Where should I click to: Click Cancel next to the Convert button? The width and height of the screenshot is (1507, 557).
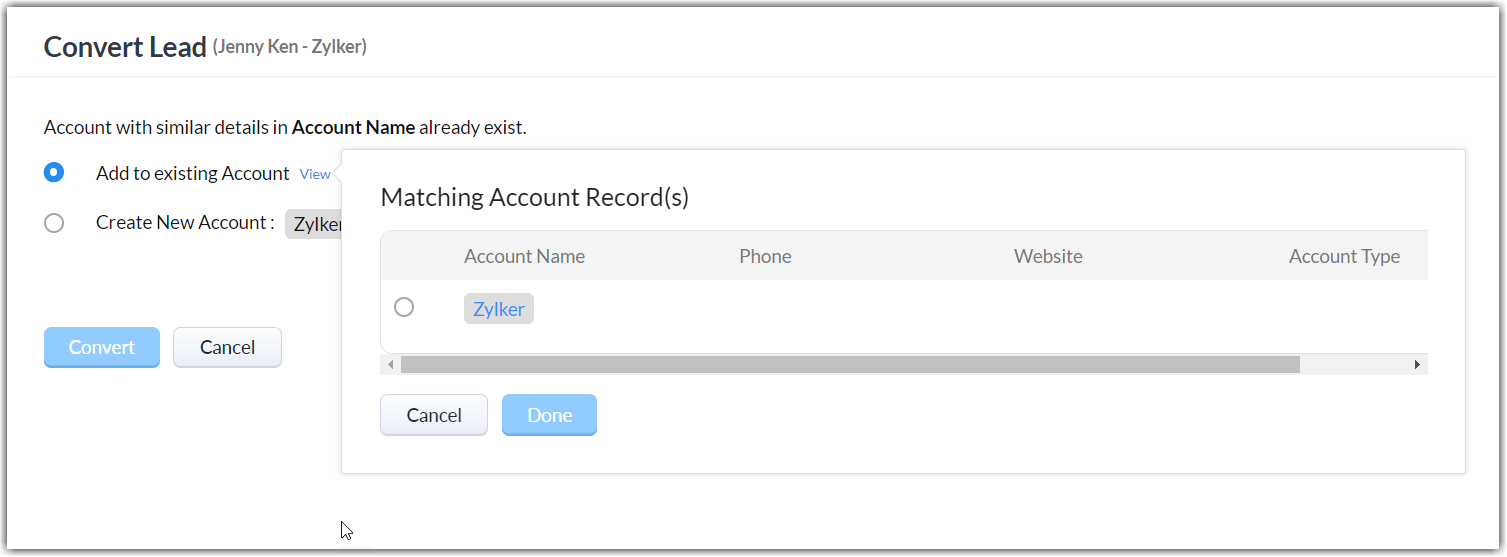(x=227, y=347)
